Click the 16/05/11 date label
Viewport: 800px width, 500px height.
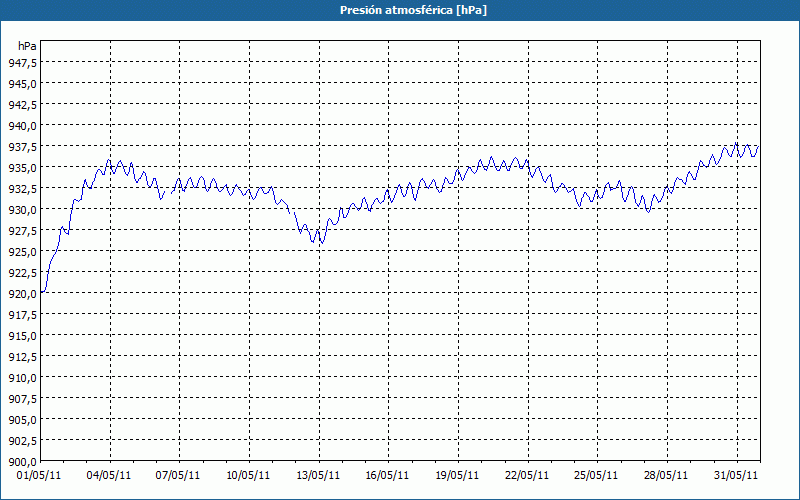[387, 476]
